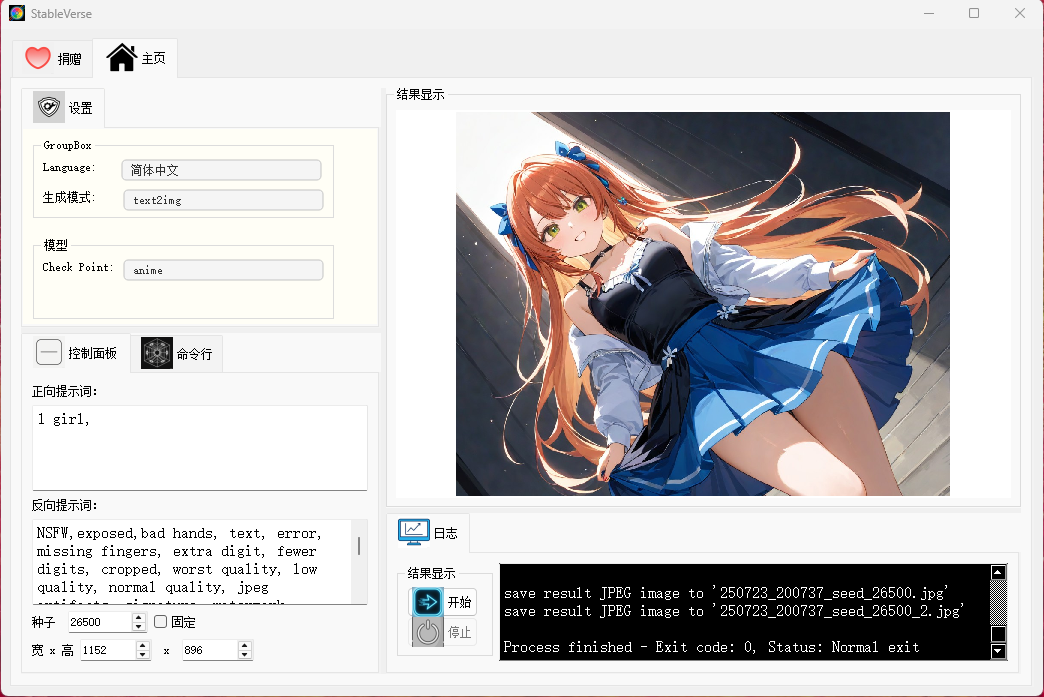Image resolution: width=1044 pixels, height=697 pixels.
Task: Click the red heart donate icon
Action: (38, 58)
